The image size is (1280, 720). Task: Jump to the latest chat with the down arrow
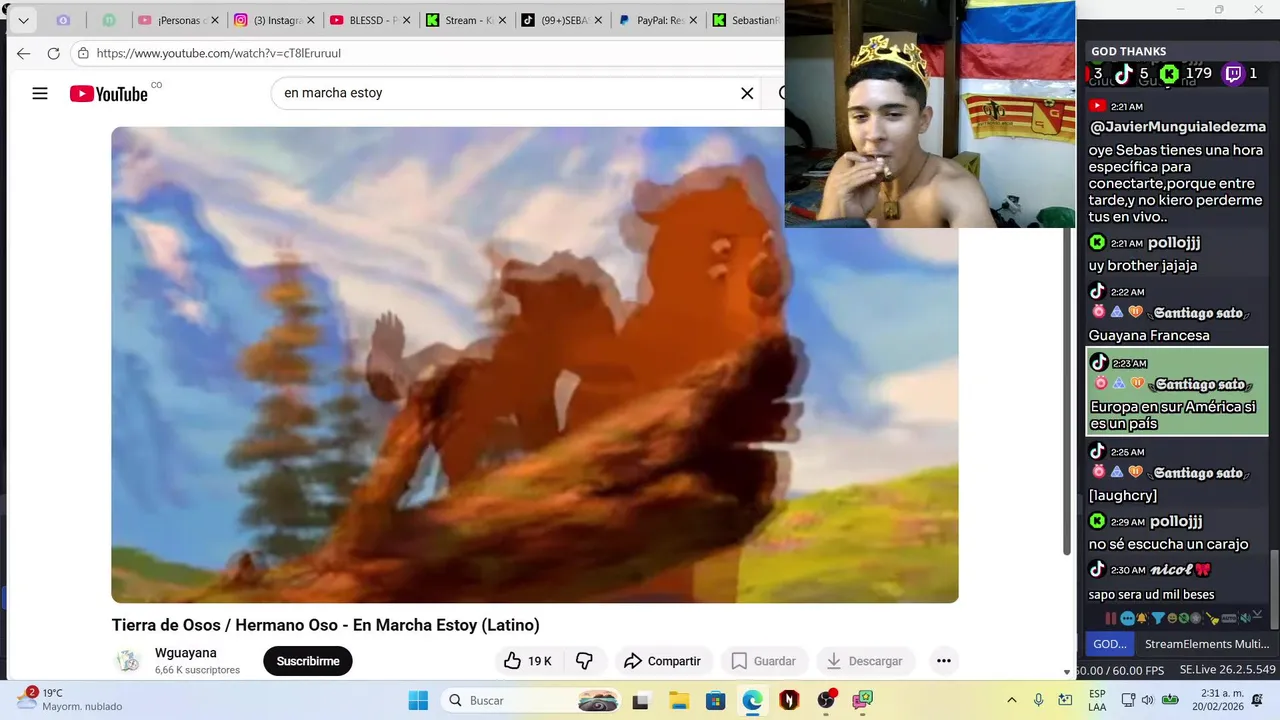coord(1258,614)
